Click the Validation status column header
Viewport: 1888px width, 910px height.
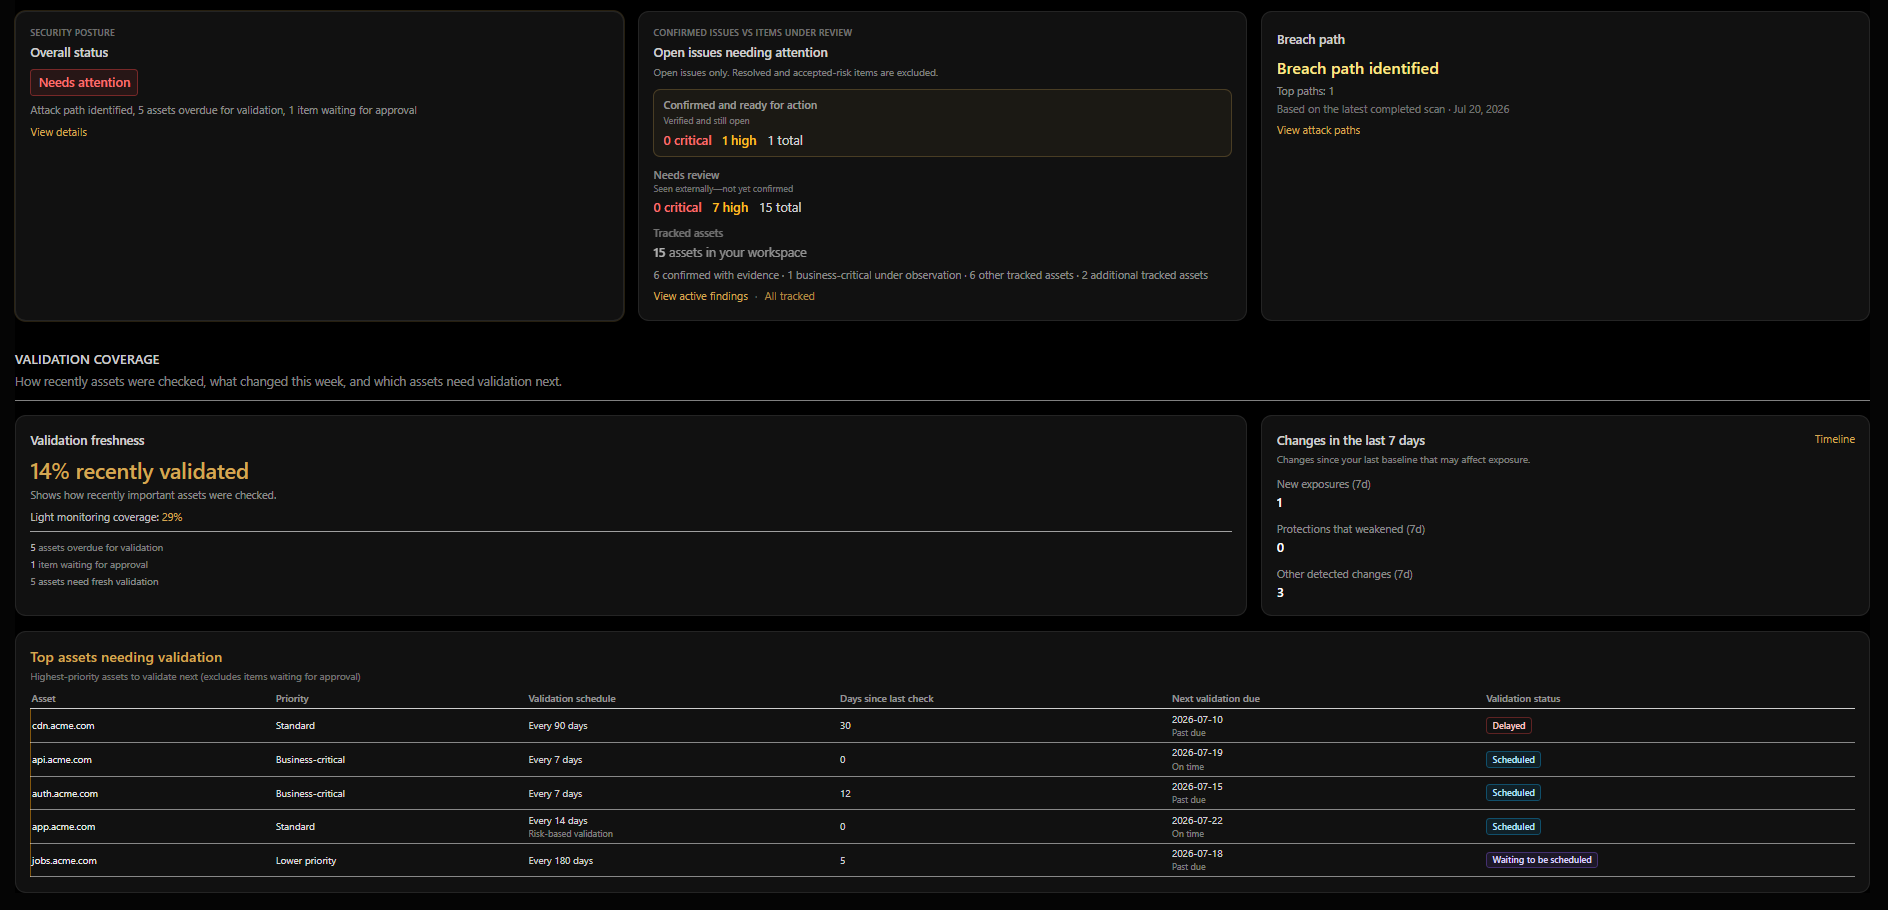1522,699
